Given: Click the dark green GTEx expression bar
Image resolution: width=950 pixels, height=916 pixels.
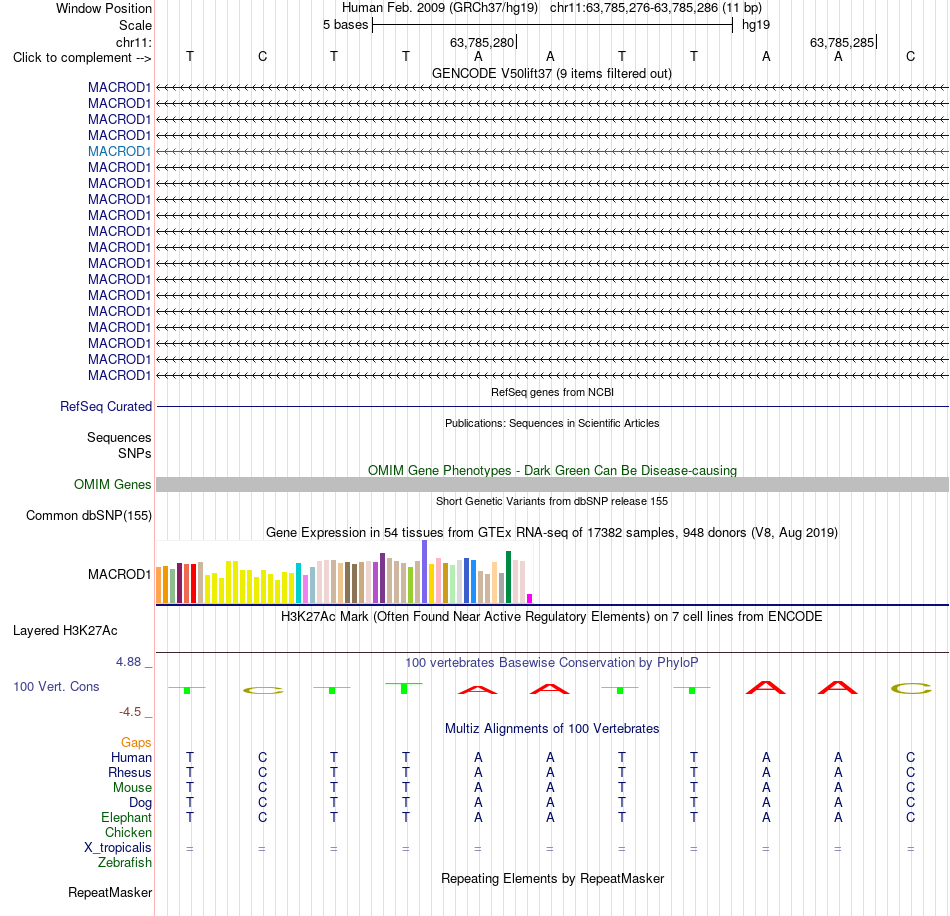Looking at the screenshot, I should (x=508, y=577).
